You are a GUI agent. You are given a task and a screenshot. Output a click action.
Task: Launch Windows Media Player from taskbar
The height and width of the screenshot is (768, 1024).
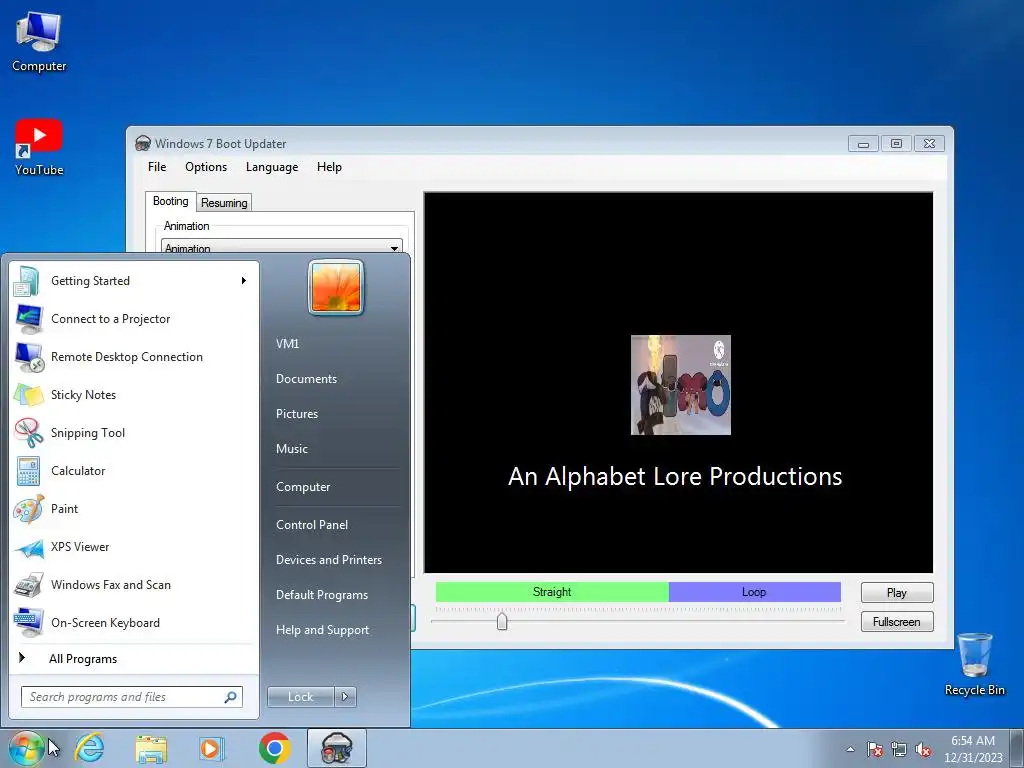click(x=212, y=748)
